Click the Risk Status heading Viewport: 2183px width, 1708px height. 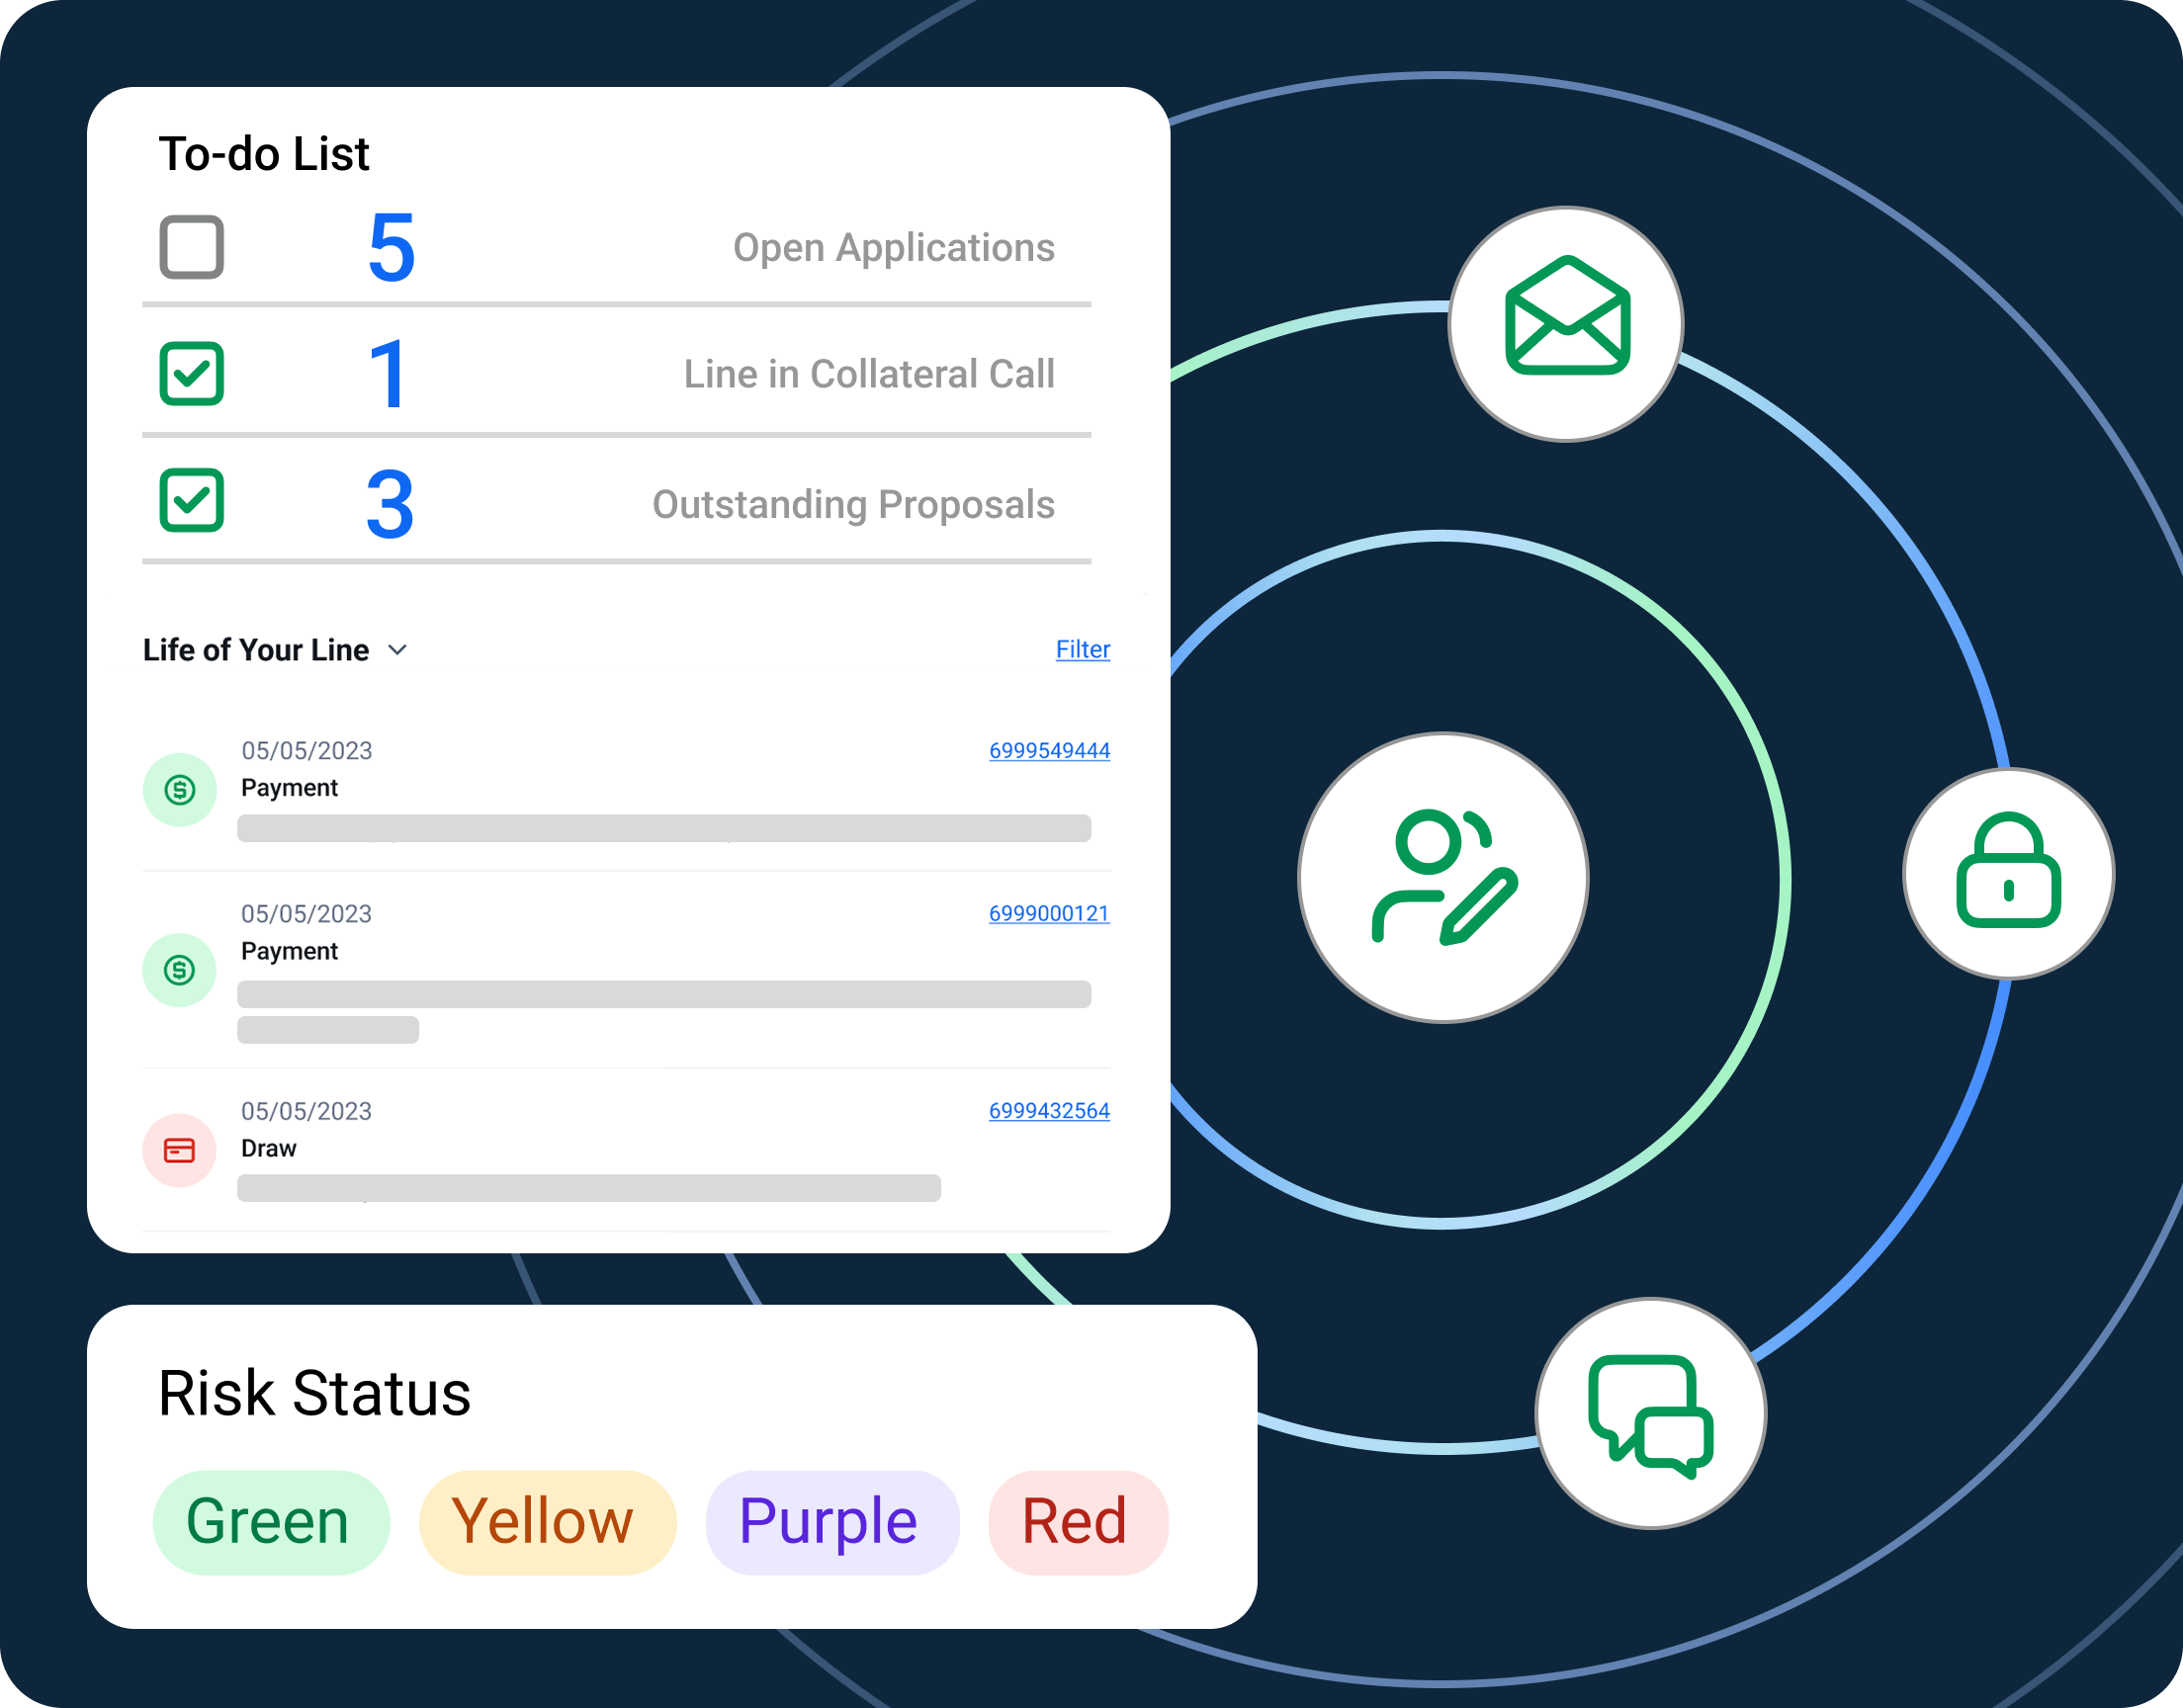(x=314, y=1393)
